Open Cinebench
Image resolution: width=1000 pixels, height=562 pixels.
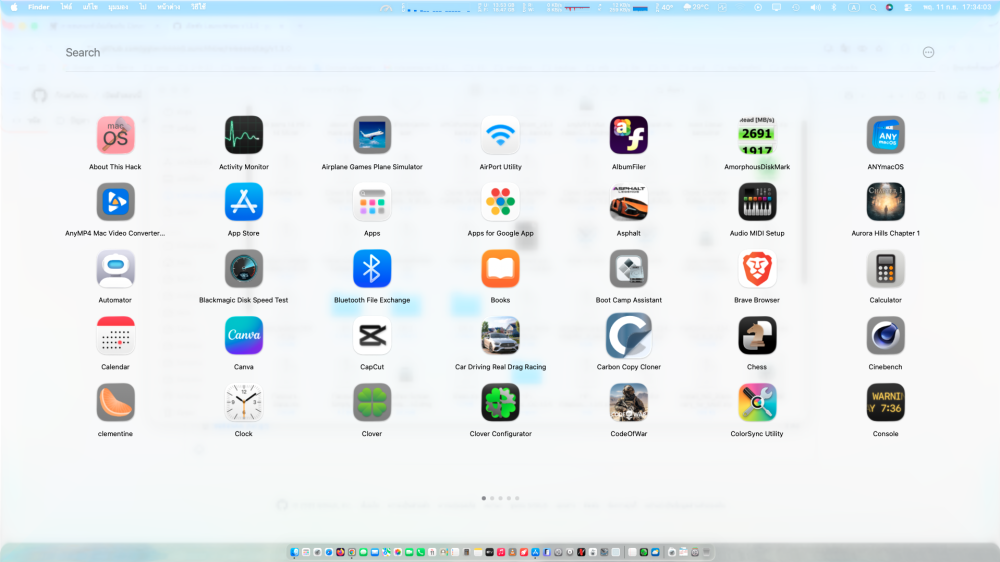click(885, 336)
